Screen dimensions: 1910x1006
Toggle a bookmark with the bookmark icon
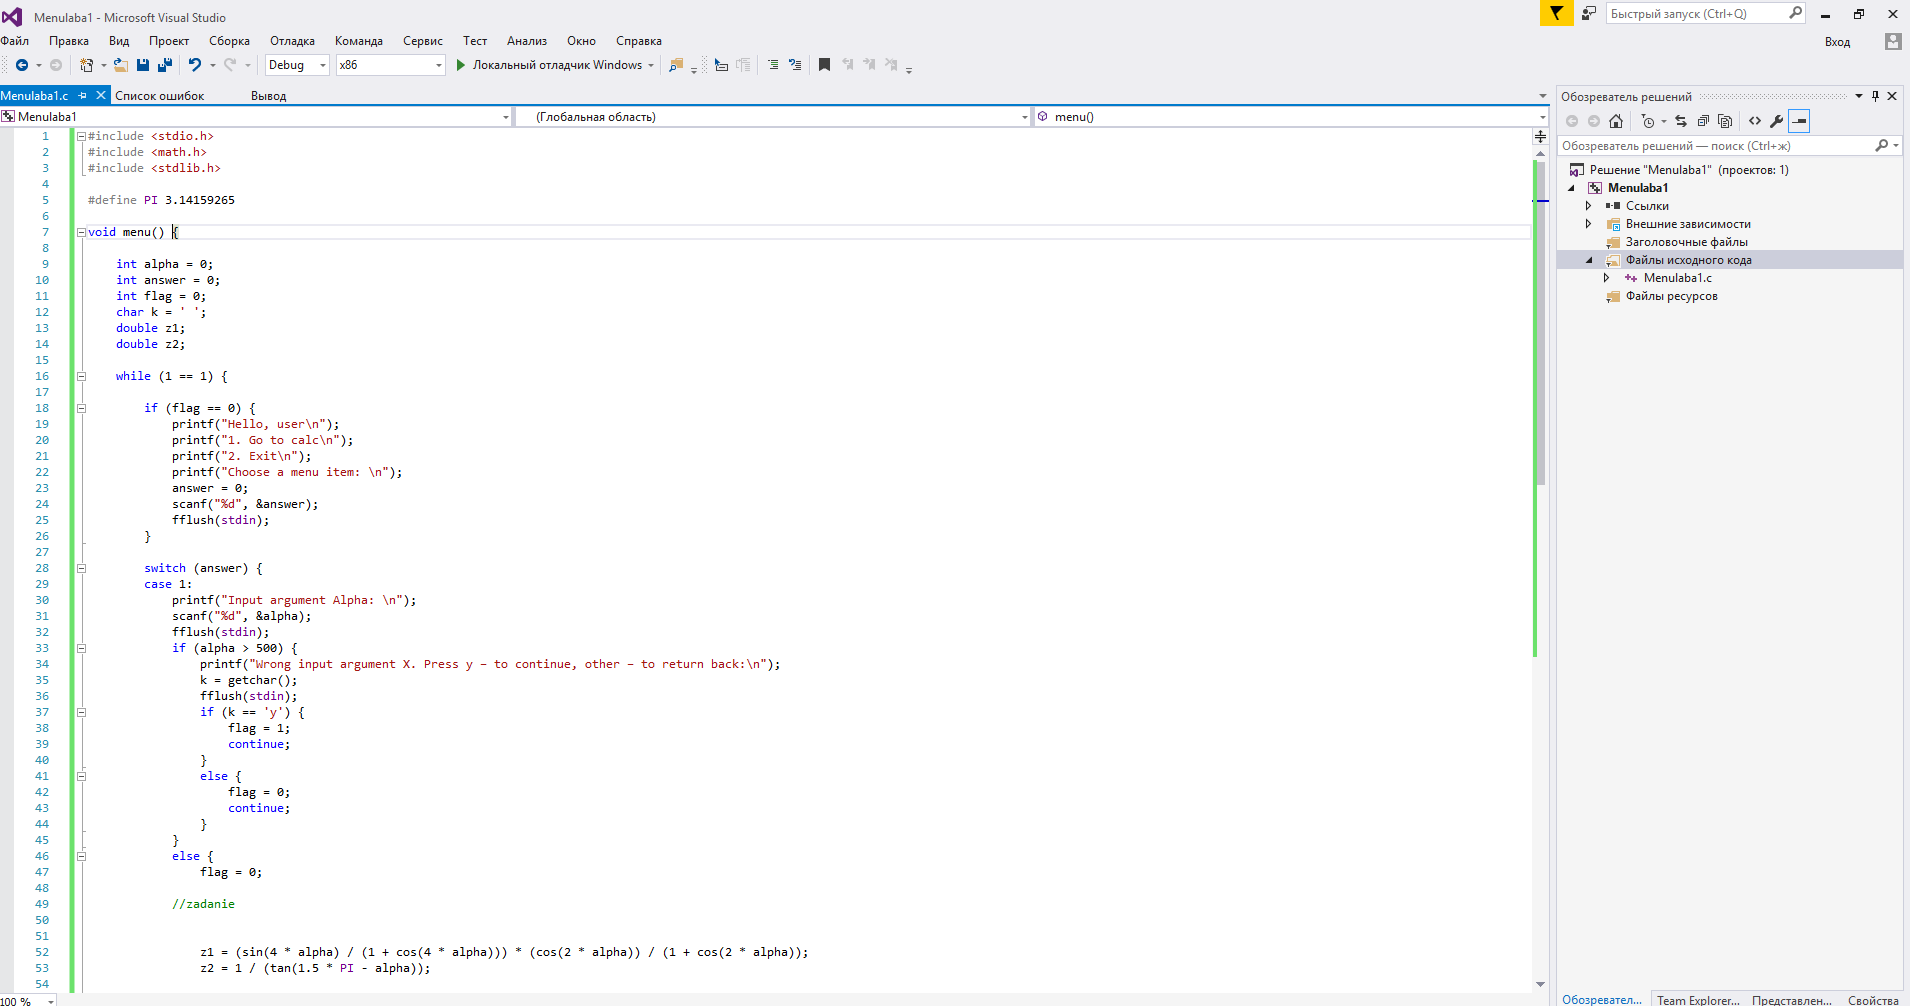[x=825, y=65]
